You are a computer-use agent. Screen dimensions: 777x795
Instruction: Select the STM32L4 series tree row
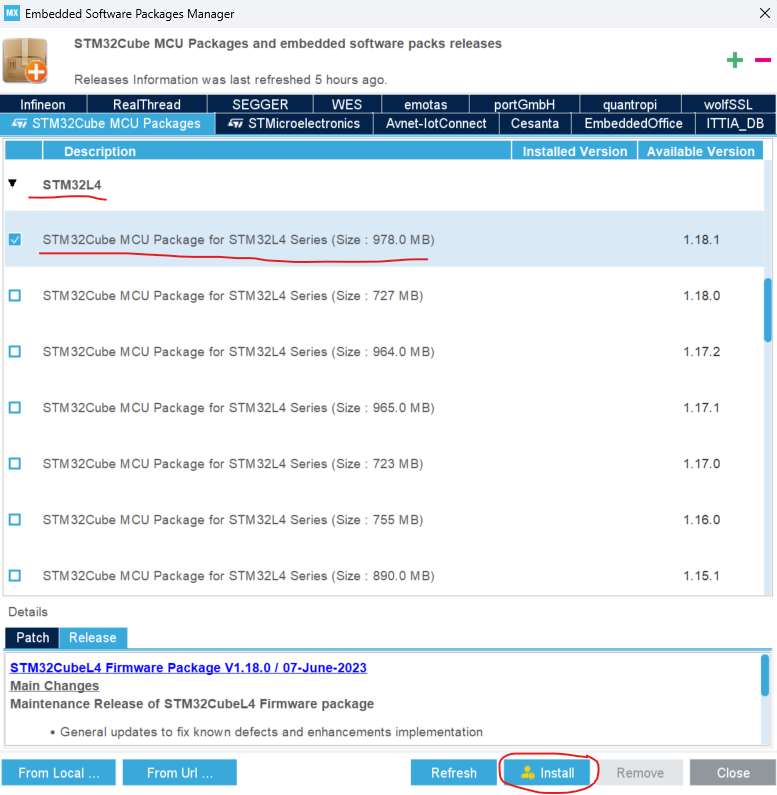point(384,185)
